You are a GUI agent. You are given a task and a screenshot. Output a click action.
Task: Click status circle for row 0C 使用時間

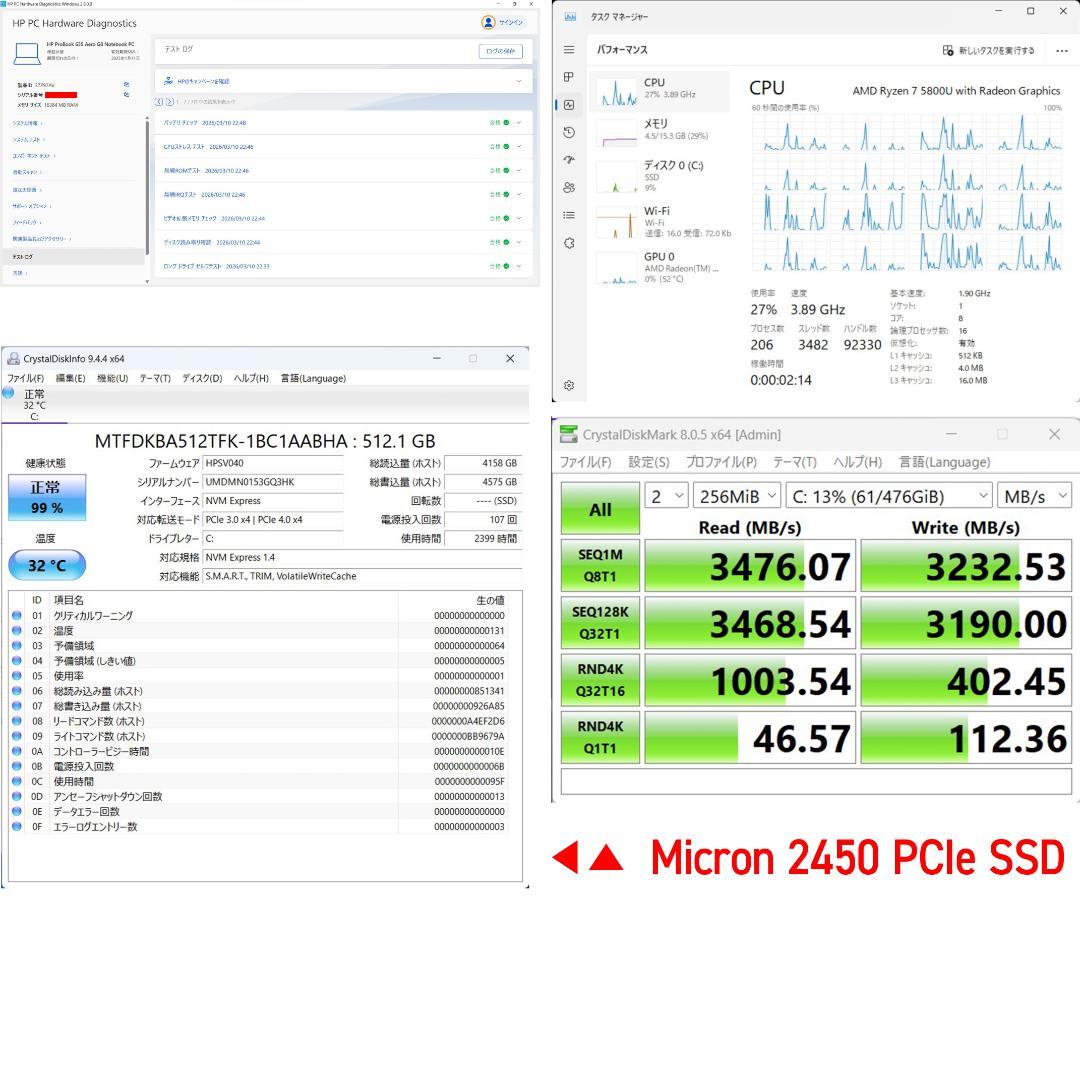[x=17, y=781]
